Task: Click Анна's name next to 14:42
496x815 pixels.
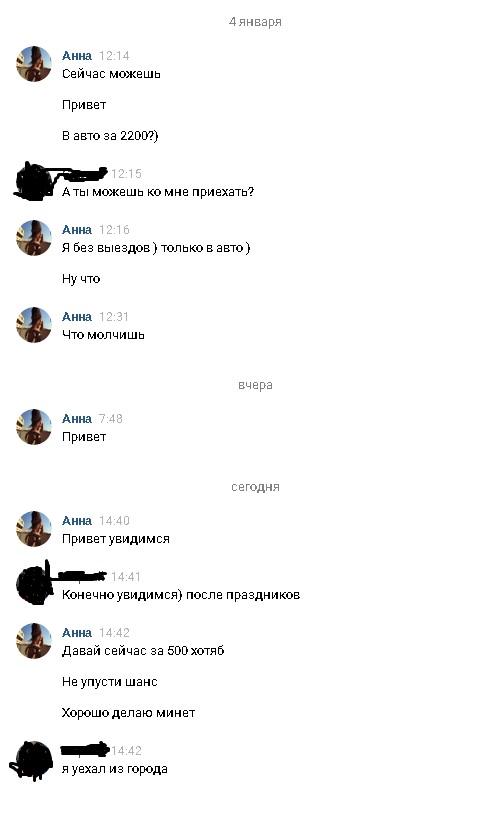Action: pyautogui.click(x=77, y=633)
